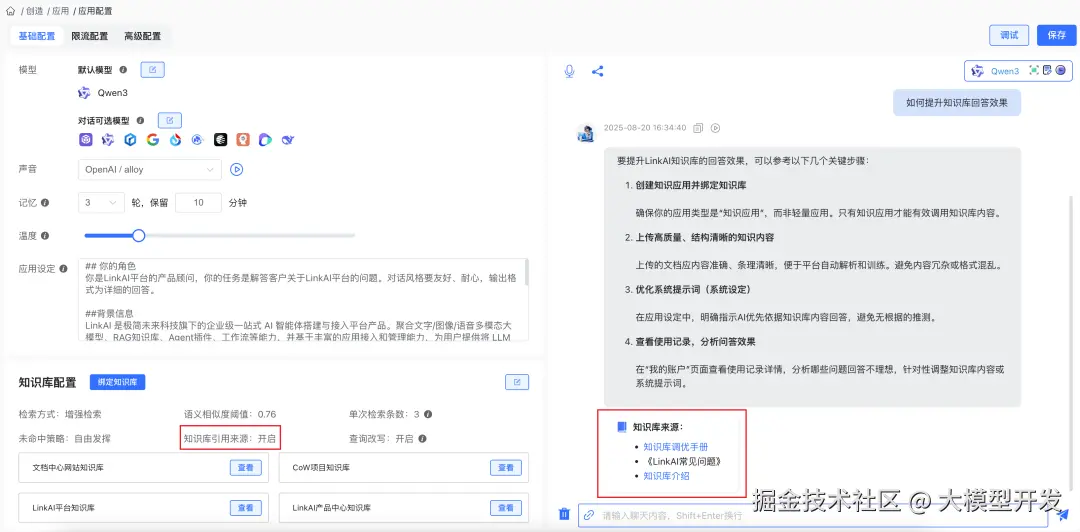The image size is (1080, 532).
Task: Click the orange head-silhouette model icon
Action: 242,140
